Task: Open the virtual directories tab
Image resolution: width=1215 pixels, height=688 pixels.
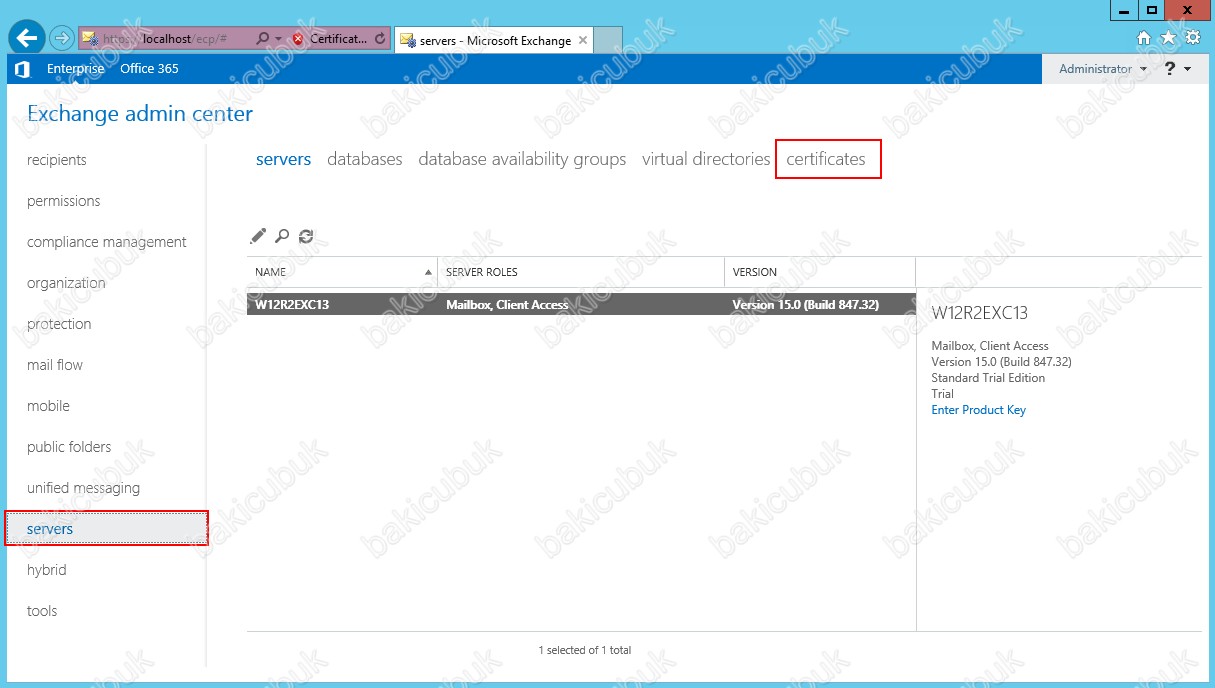Action: pyautogui.click(x=706, y=159)
